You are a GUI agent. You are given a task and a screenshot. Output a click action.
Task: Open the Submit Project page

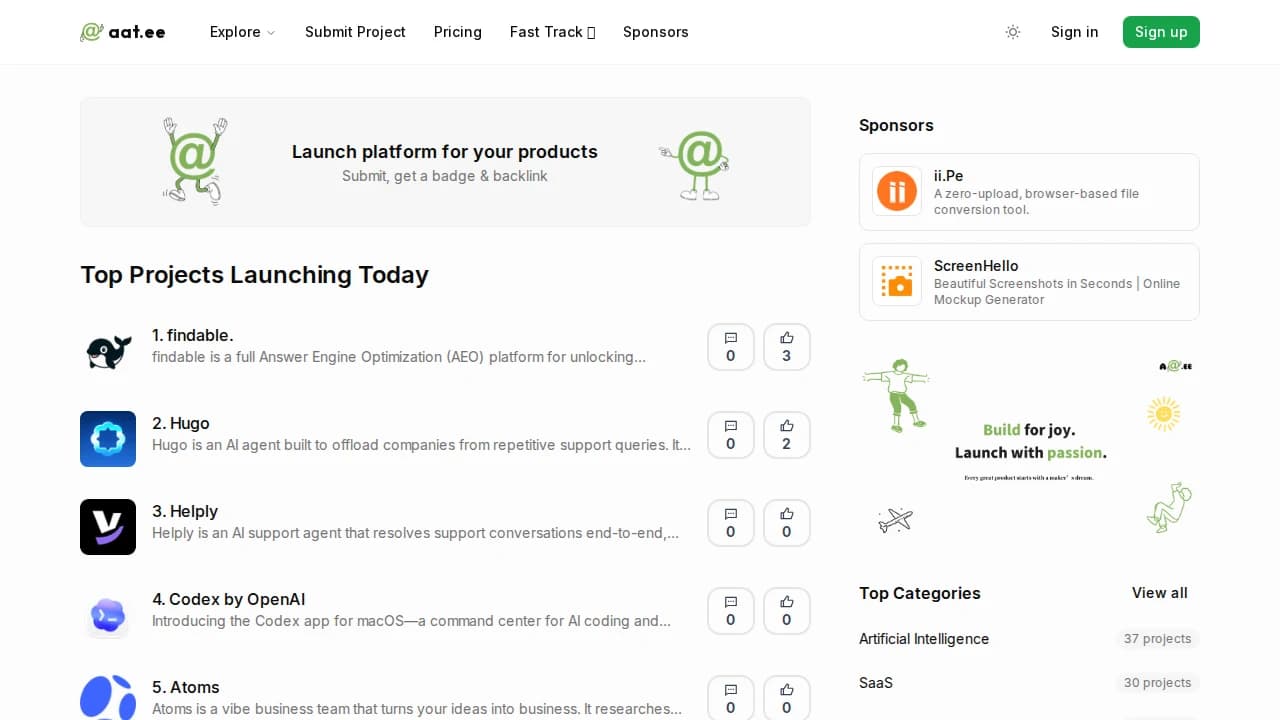(355, 32)
